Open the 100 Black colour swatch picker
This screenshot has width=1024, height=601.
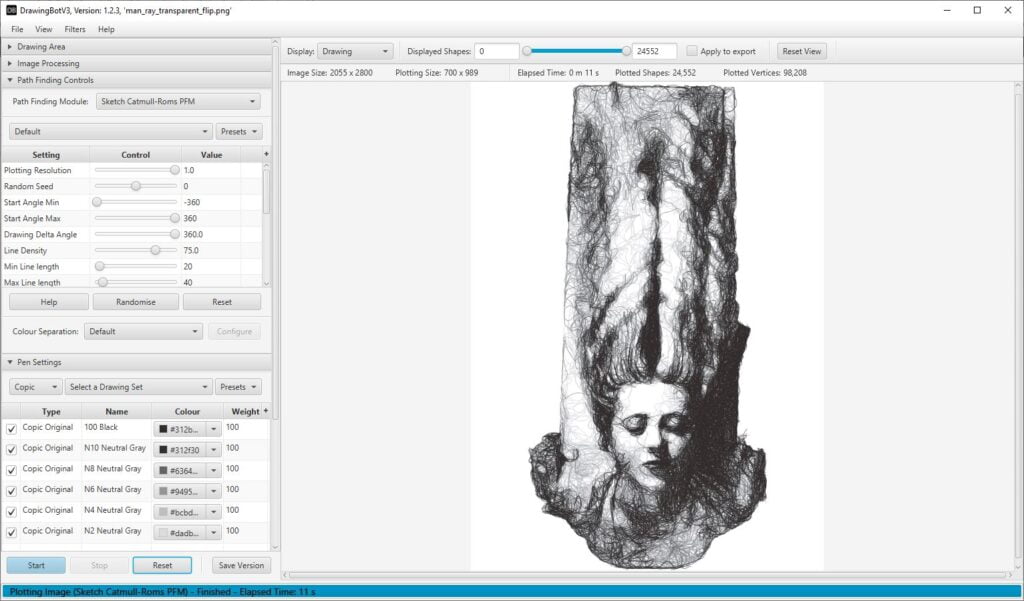coord(186,427)
